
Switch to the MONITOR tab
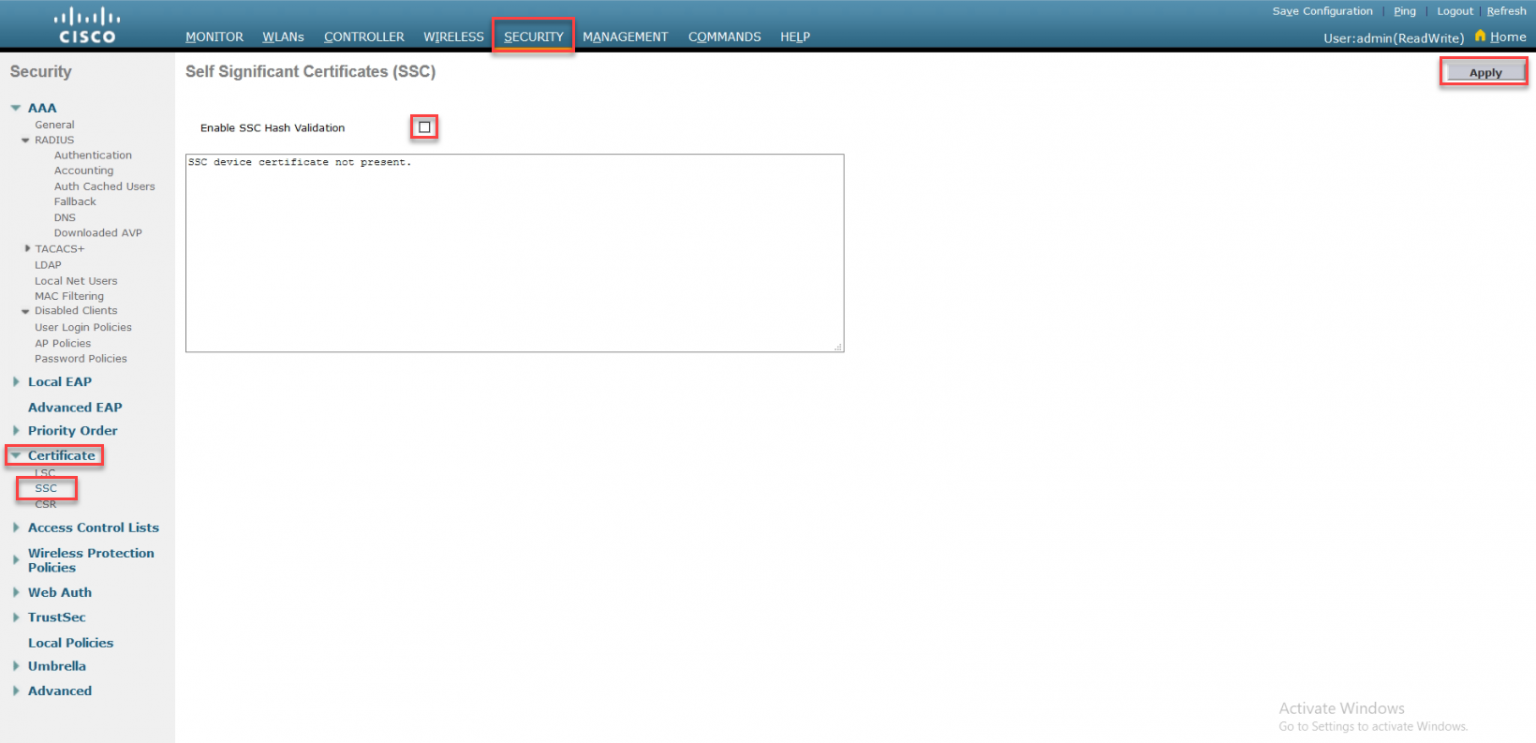214,36
